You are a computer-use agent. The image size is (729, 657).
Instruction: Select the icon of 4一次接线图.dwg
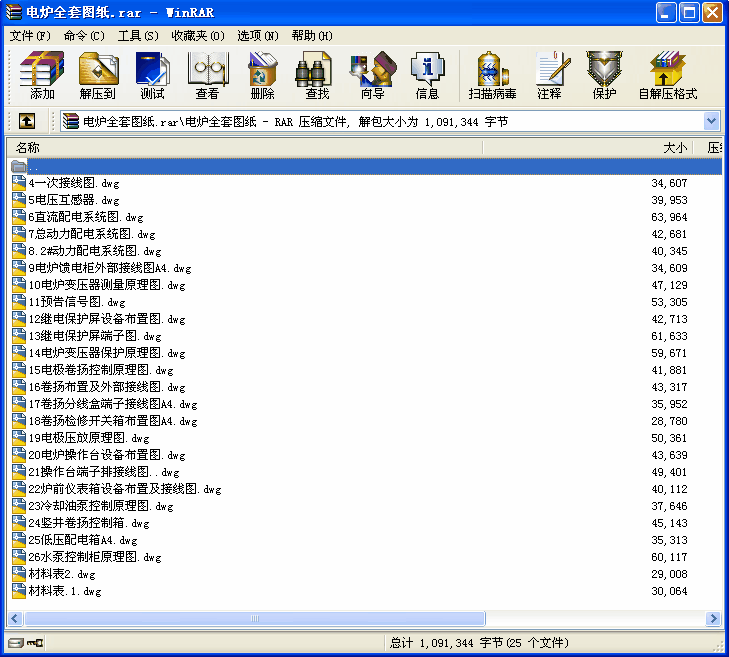coord(19,183)
